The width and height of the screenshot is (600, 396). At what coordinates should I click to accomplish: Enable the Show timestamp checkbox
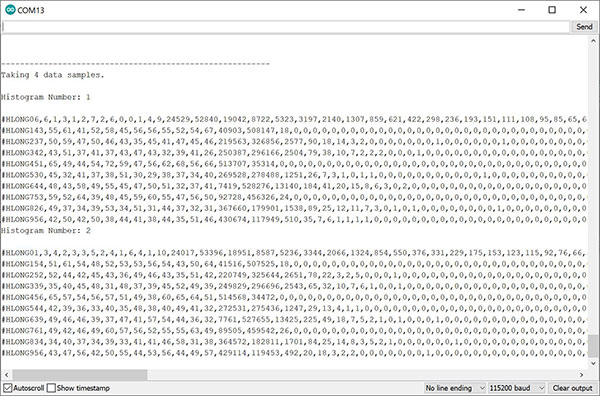click(x=51, y=388)
